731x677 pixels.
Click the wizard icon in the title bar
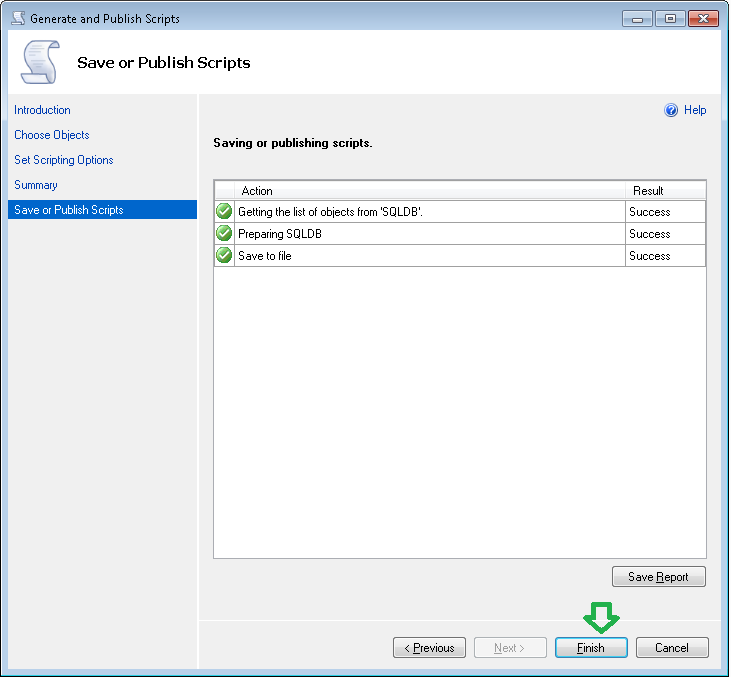pos(17,18)
